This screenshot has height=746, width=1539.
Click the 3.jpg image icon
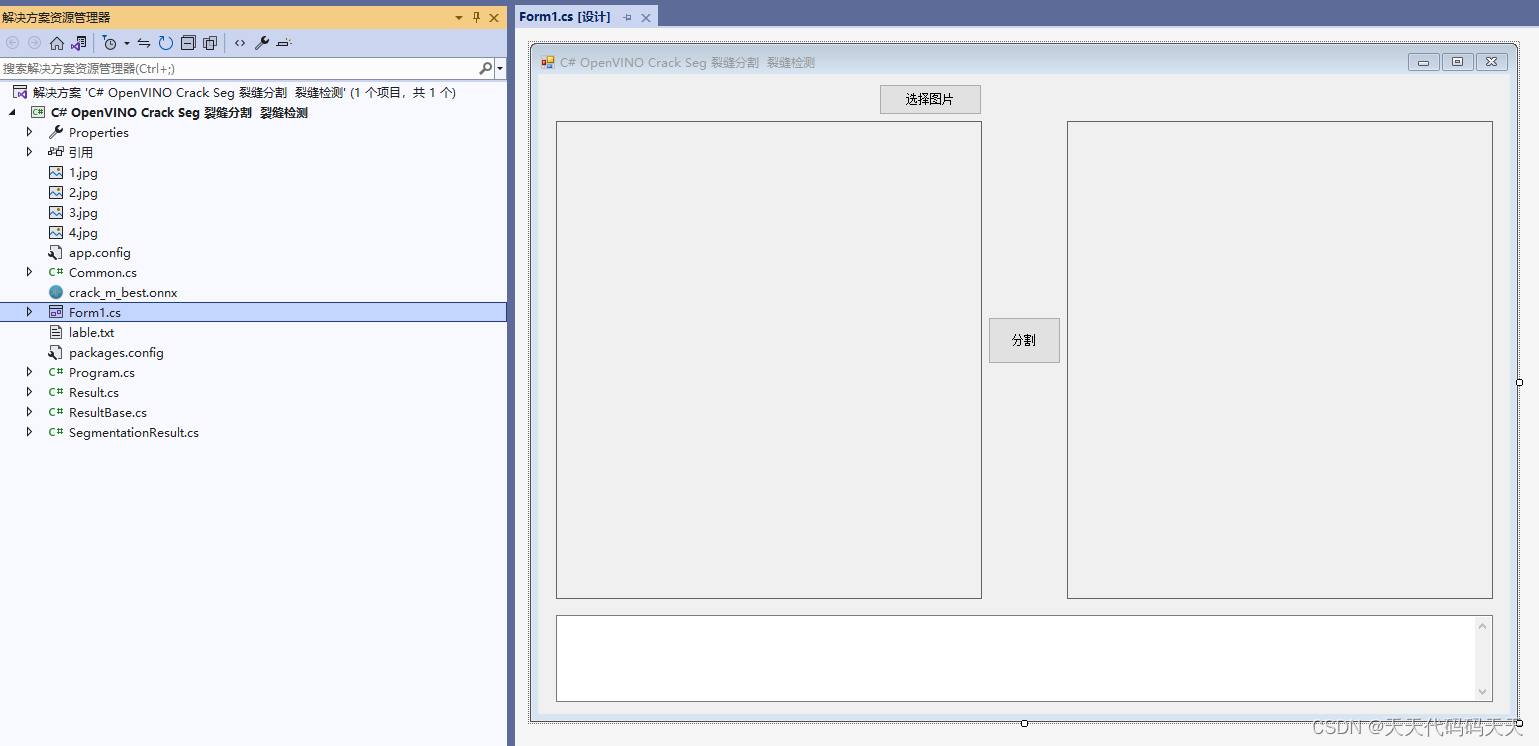(56, 212)
